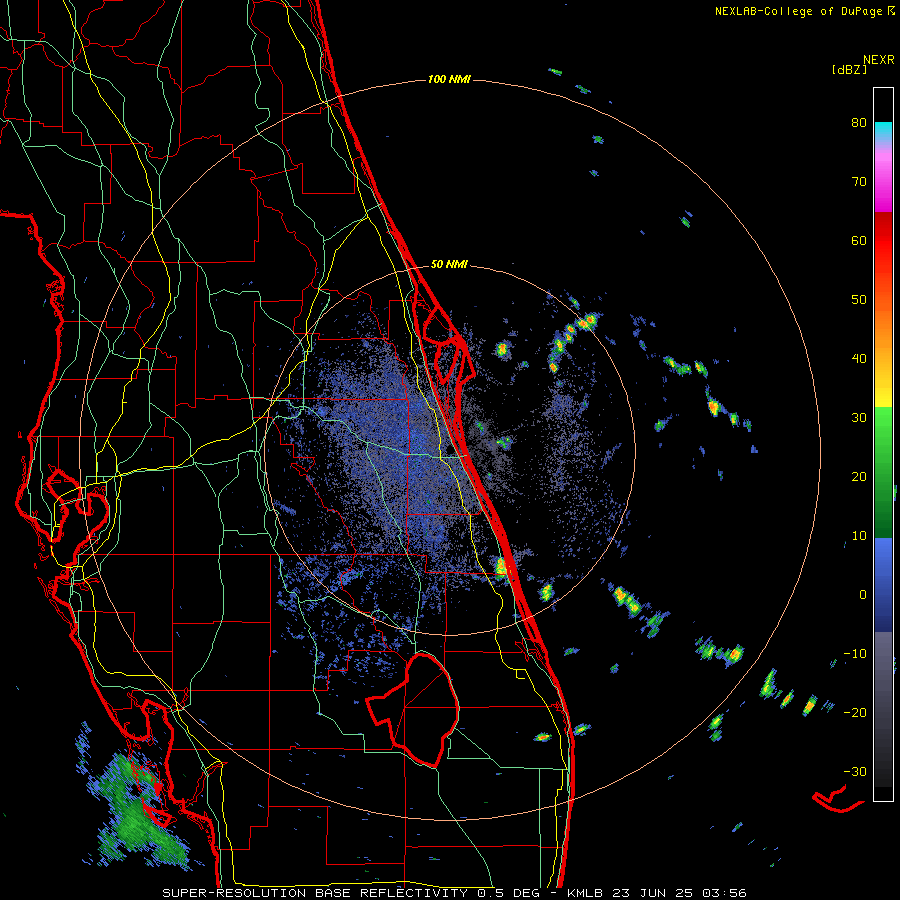Click the NEXLAB-College of DuPage label
This screenshot has width=900, height=900.
[x=804, y=11]
